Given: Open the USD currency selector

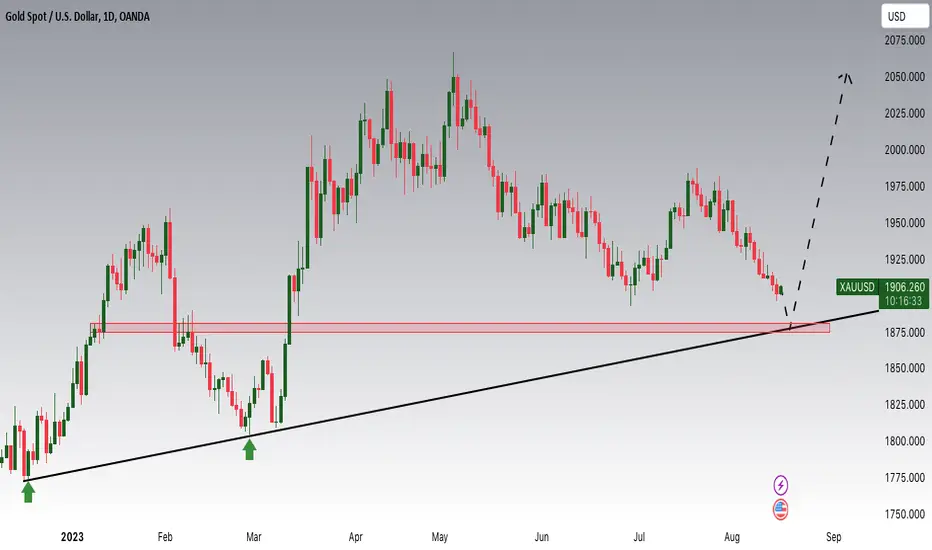Looking at the screenshot, I should (x=904, y=16).
